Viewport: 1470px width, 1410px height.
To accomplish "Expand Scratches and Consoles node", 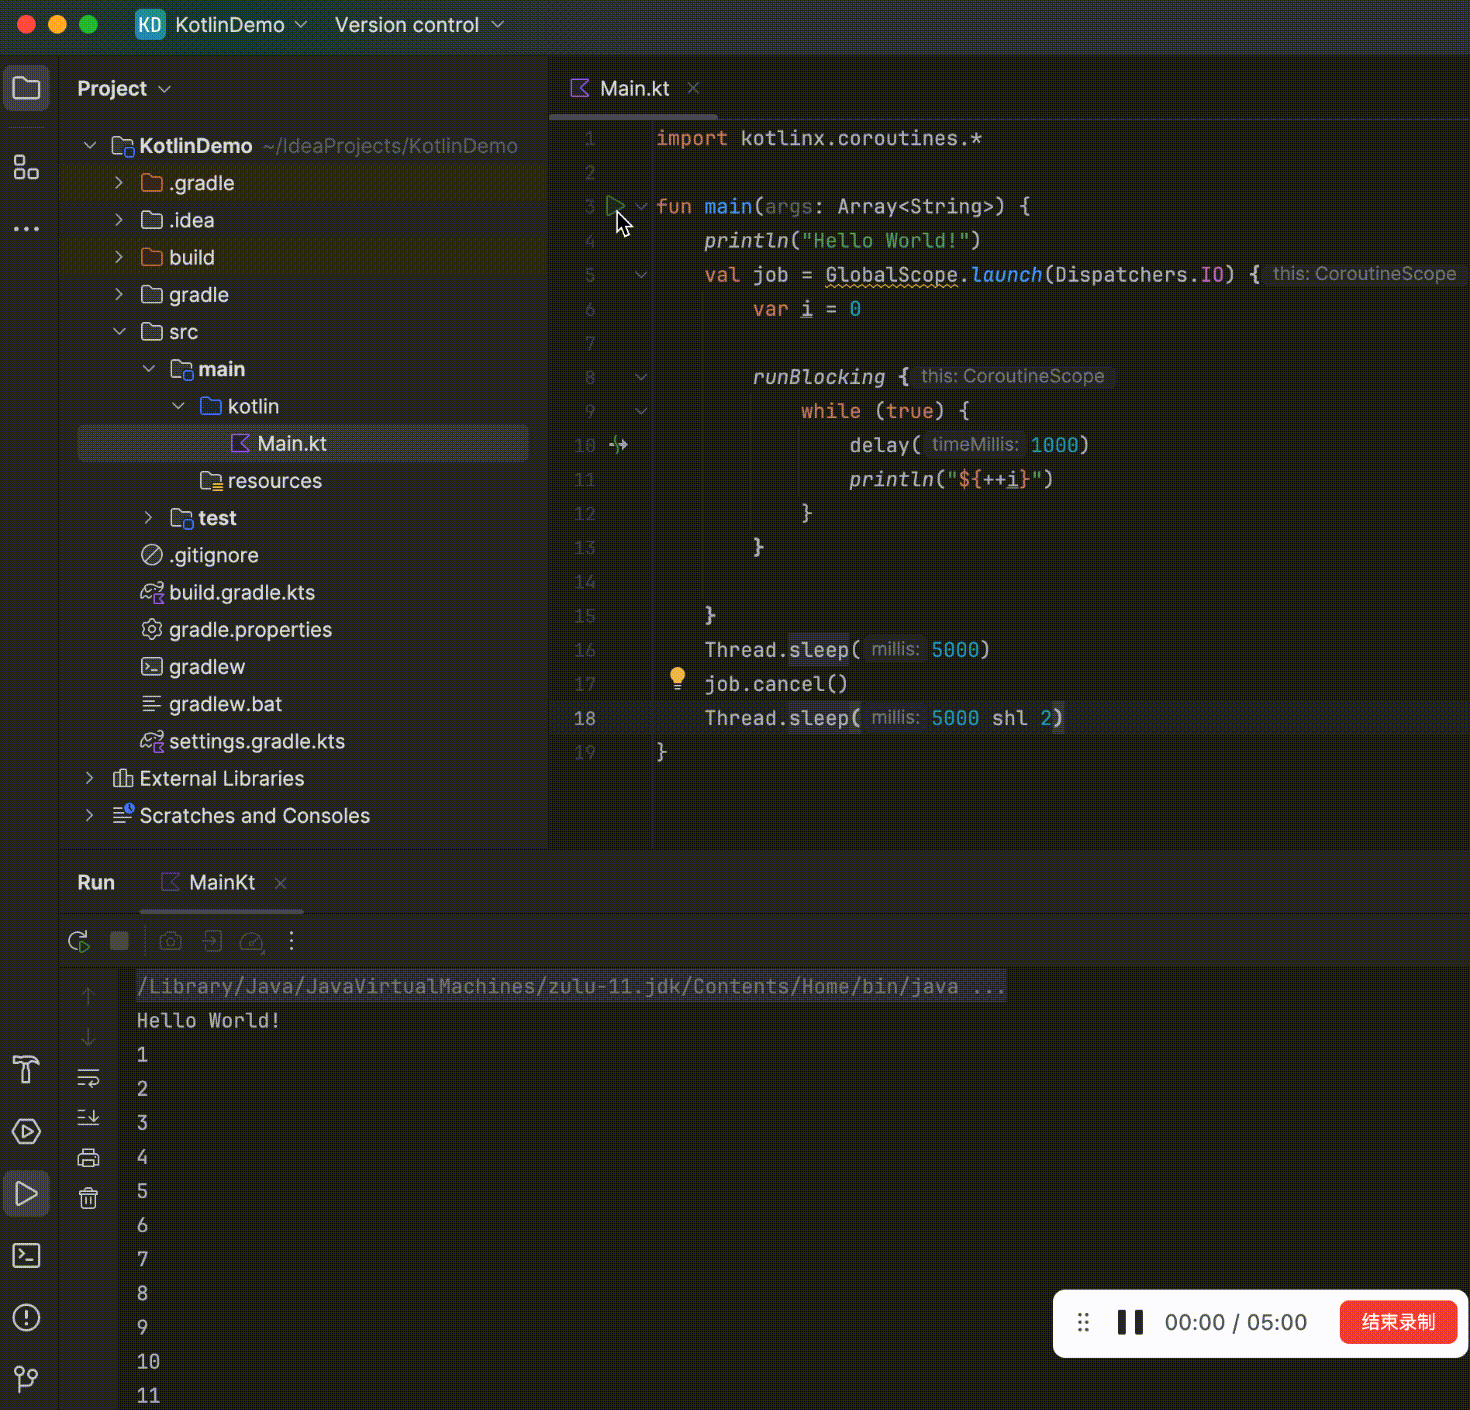I will [90, 815].
